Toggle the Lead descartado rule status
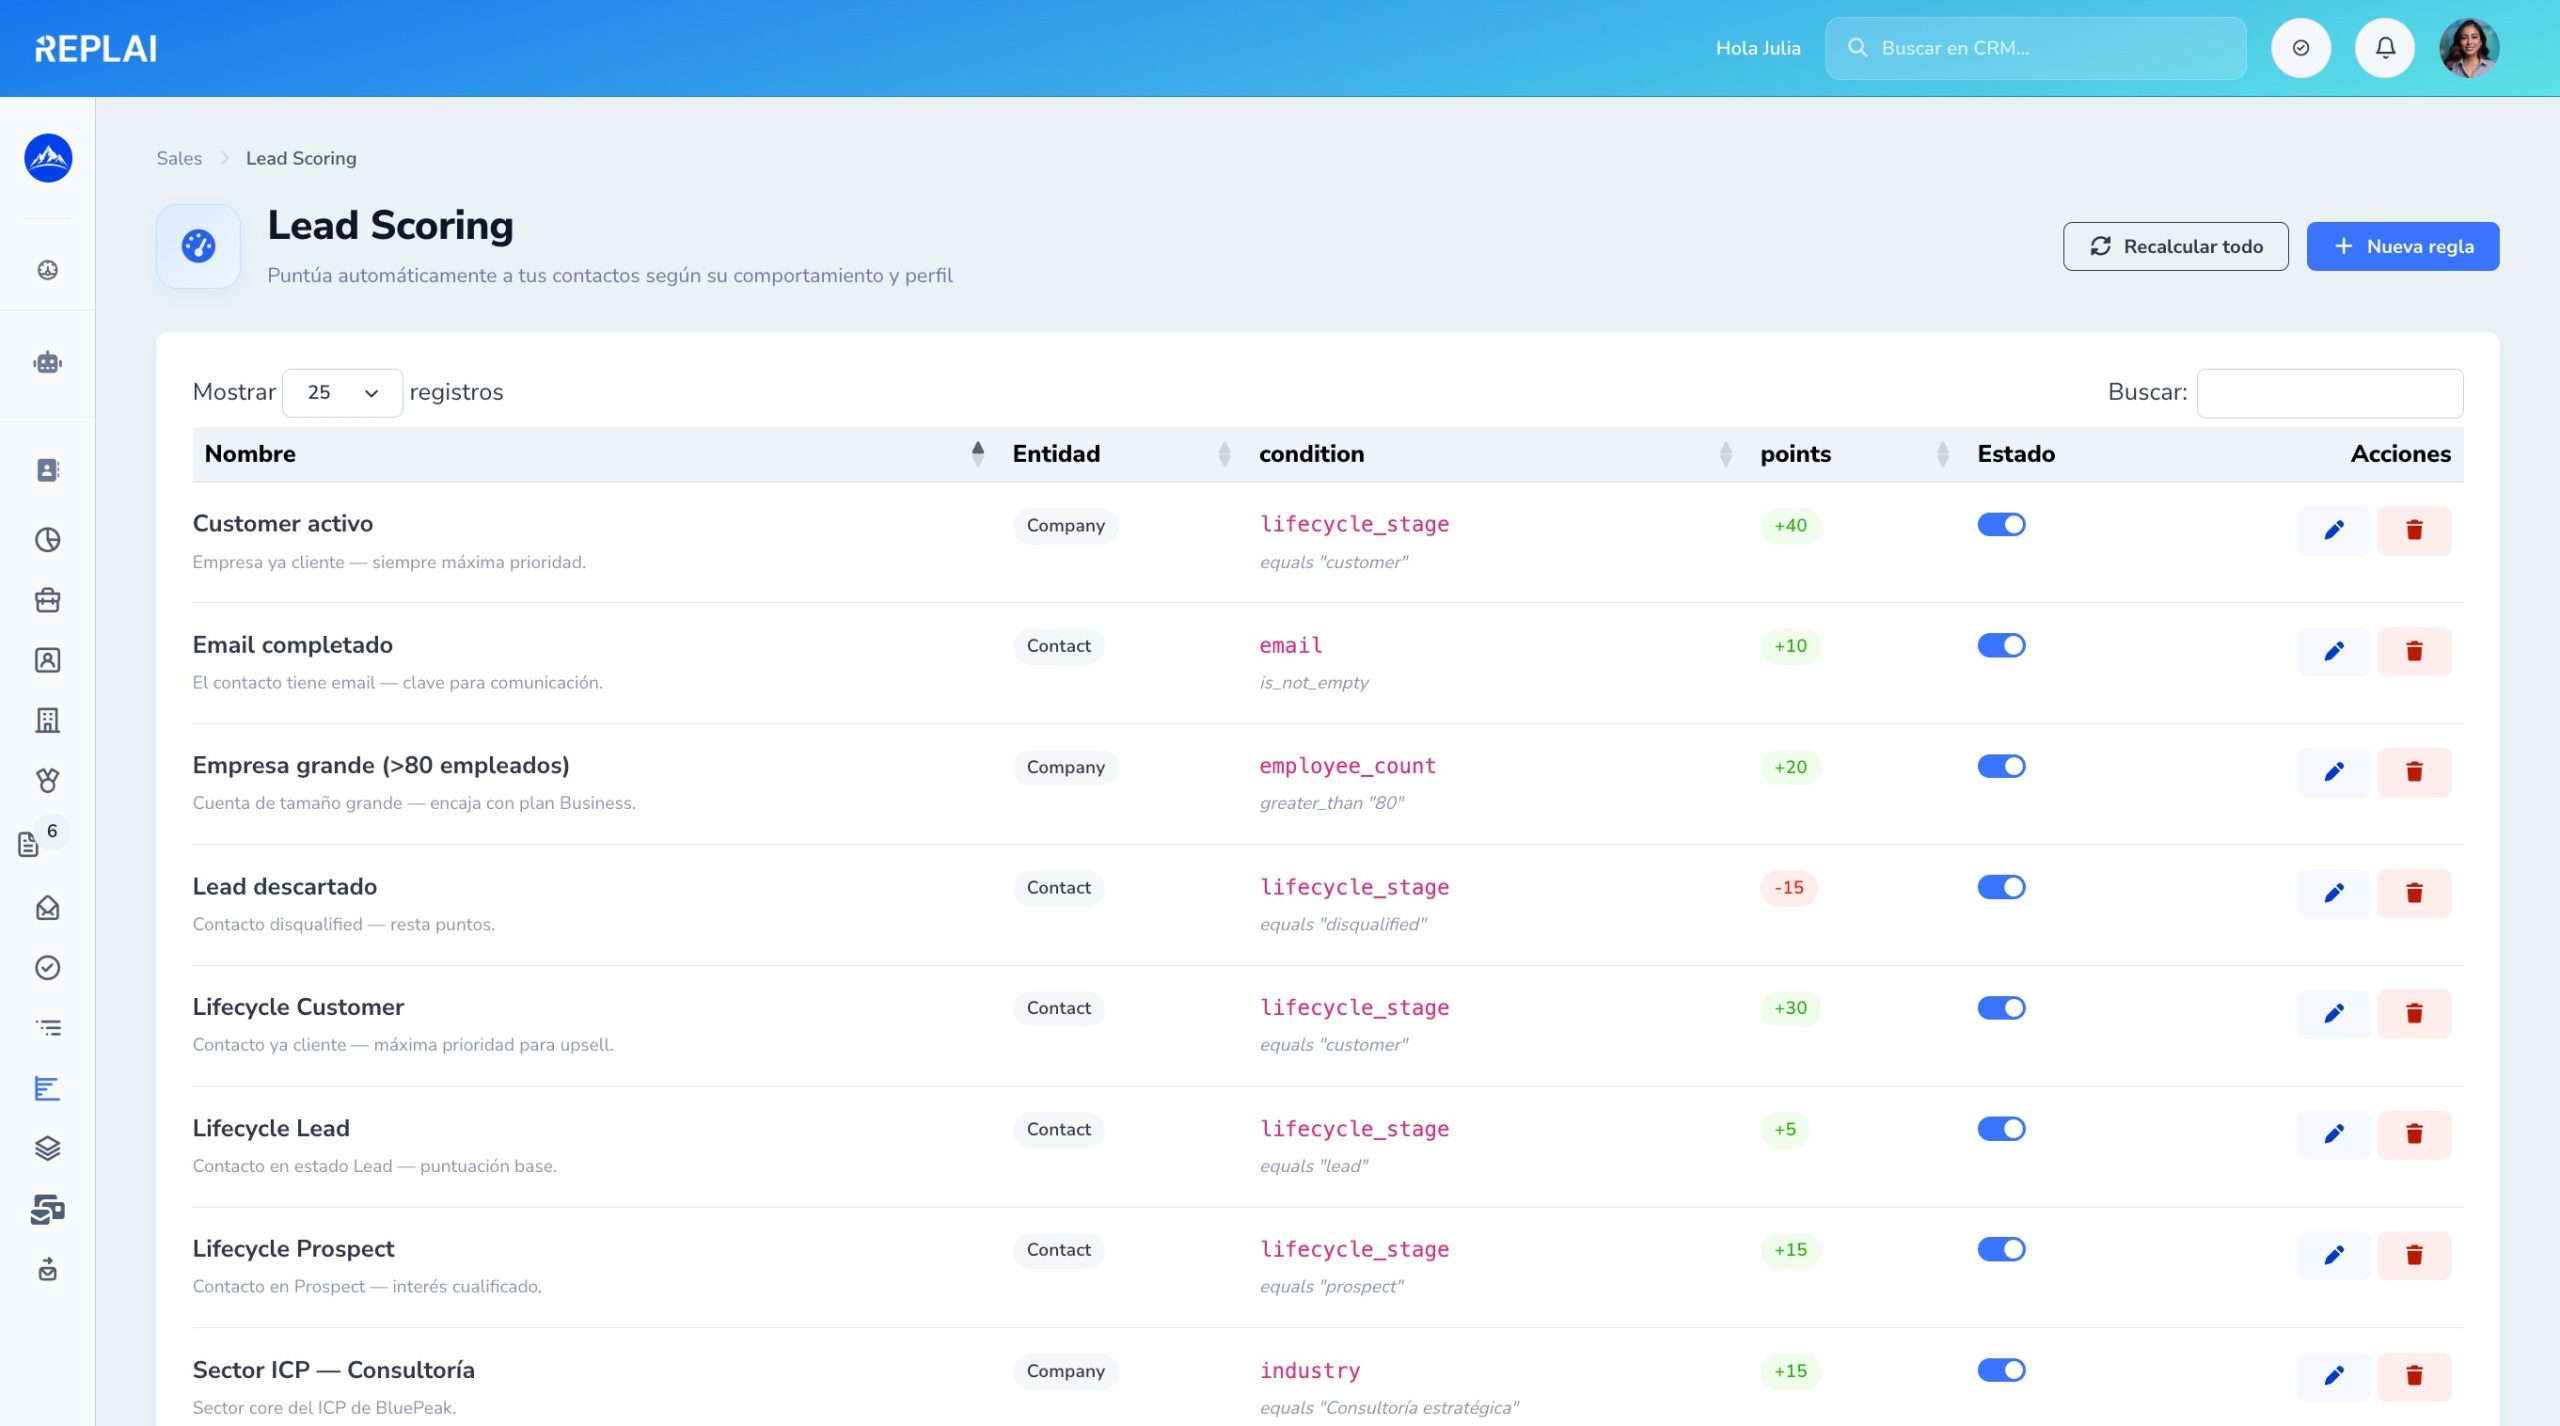The image size is (2560, 1426). (x=2001, y=887)
